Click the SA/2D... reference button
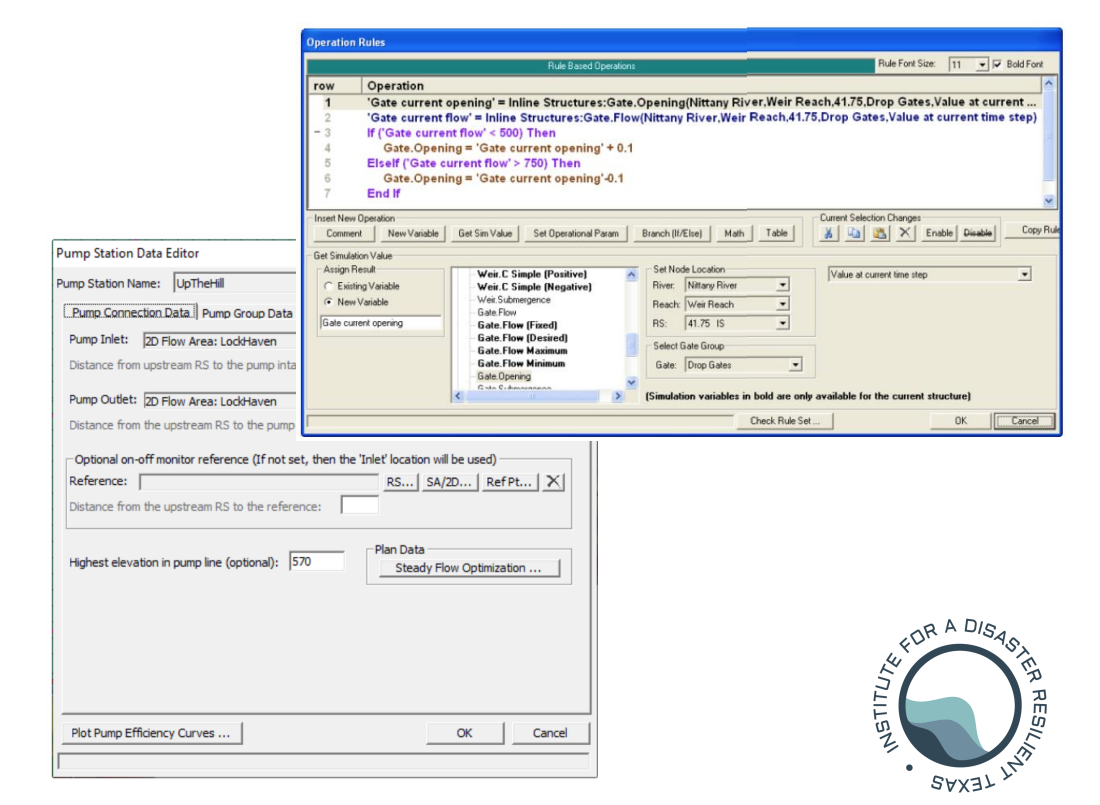1100x805 pixels. point(449,481)
